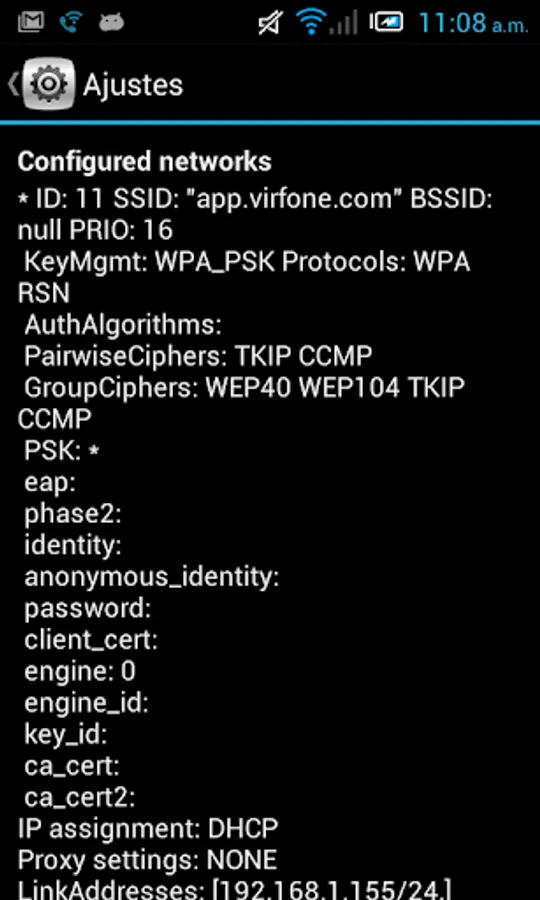Tap the silent mode status icon

click(269, 23)
